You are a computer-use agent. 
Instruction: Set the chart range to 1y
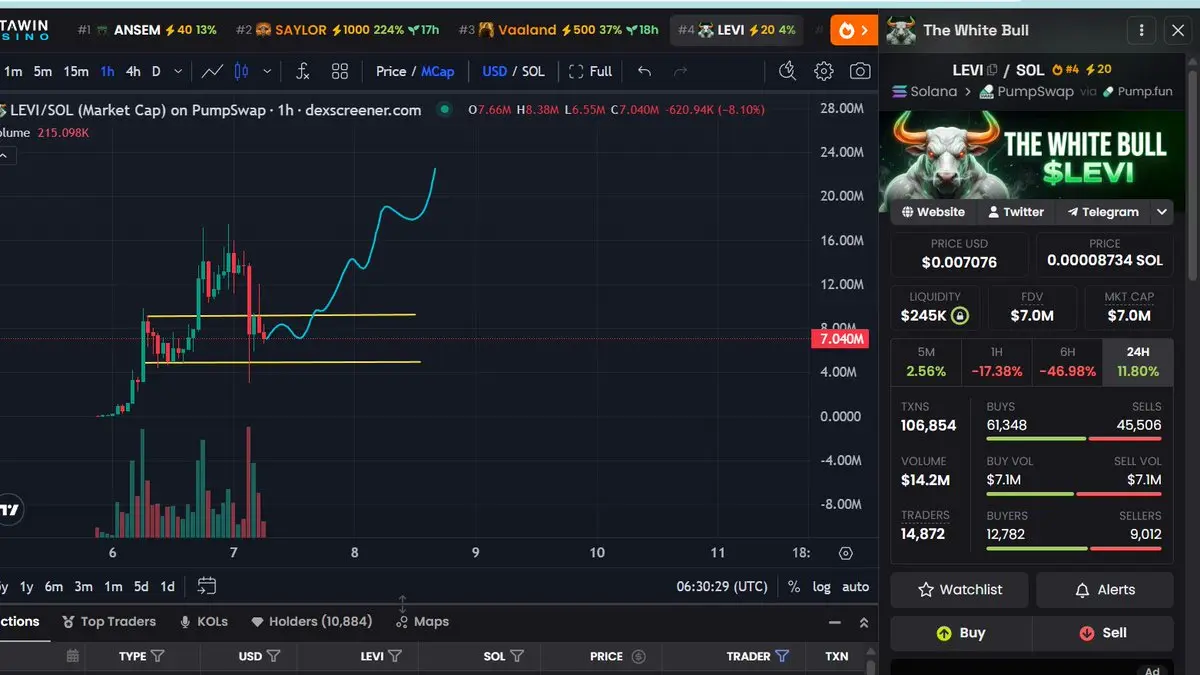27,587
